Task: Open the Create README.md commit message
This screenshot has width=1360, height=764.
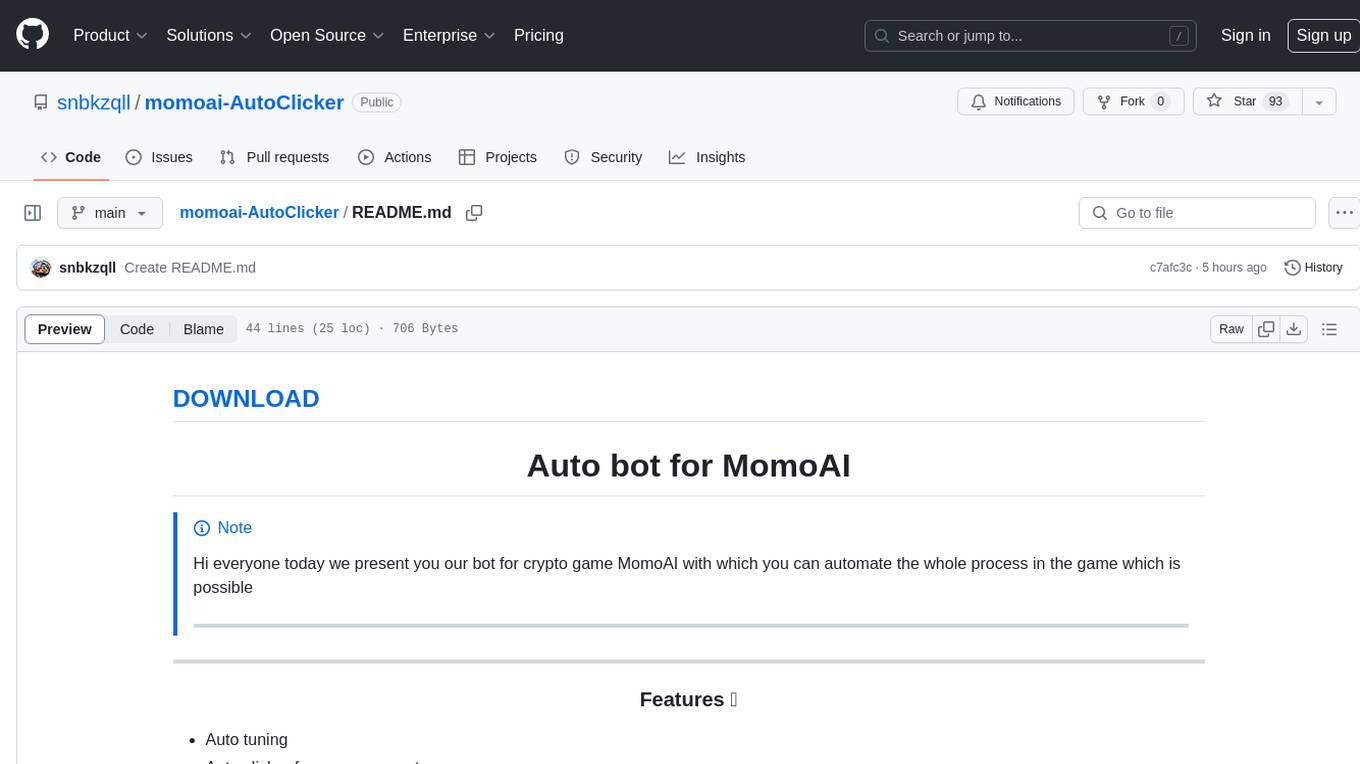Action: 190,267
